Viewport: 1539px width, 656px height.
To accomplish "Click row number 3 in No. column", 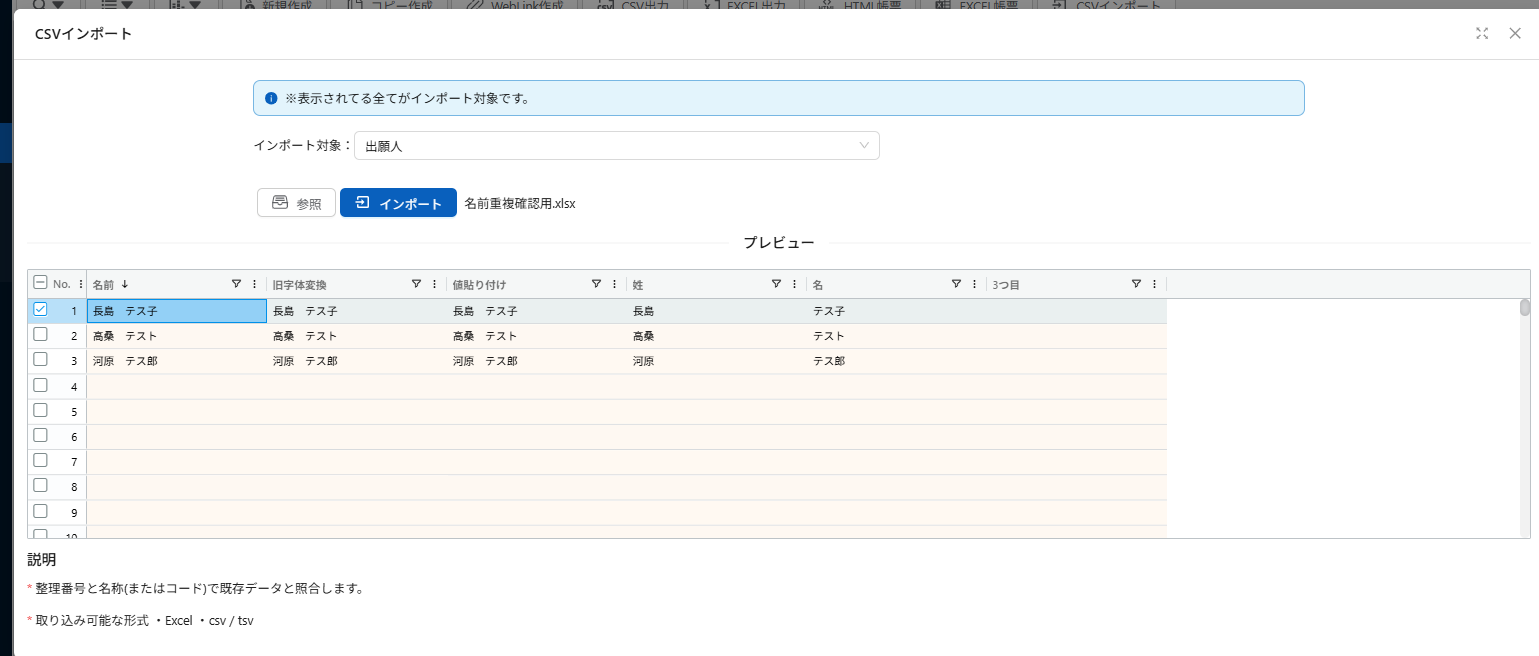I will 74,361.
